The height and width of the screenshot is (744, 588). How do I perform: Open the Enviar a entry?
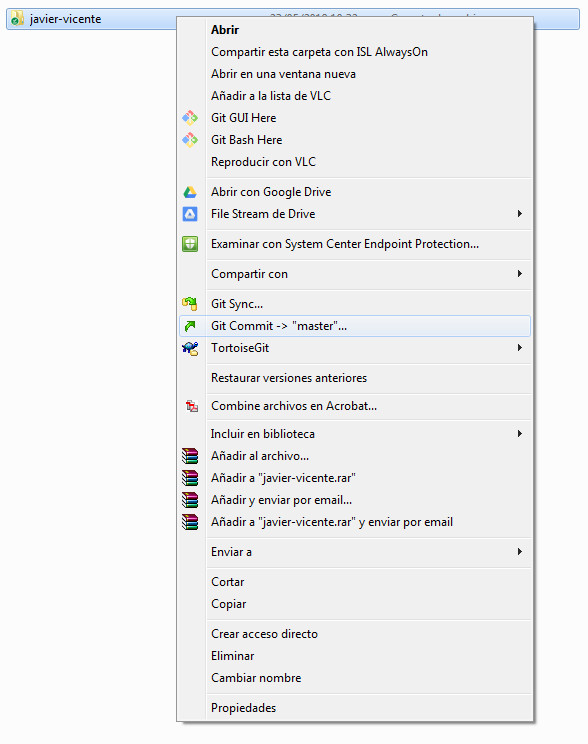(x=355, y=552)
